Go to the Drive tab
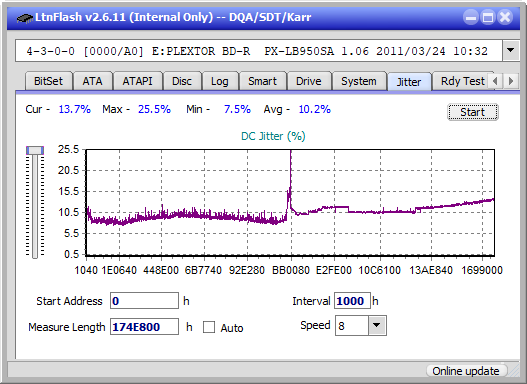The height and width of the screenshot is (384, 527). pos(309,81)
